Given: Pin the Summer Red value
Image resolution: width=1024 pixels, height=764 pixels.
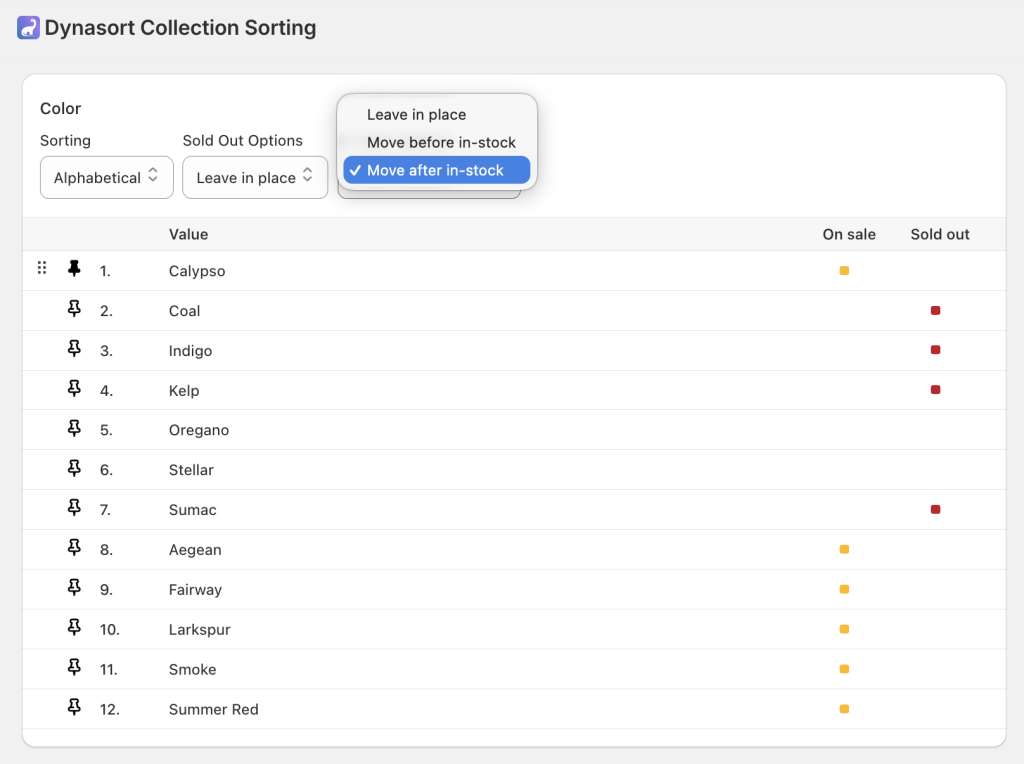Looking at the screenshot, I should pos(74,707).
